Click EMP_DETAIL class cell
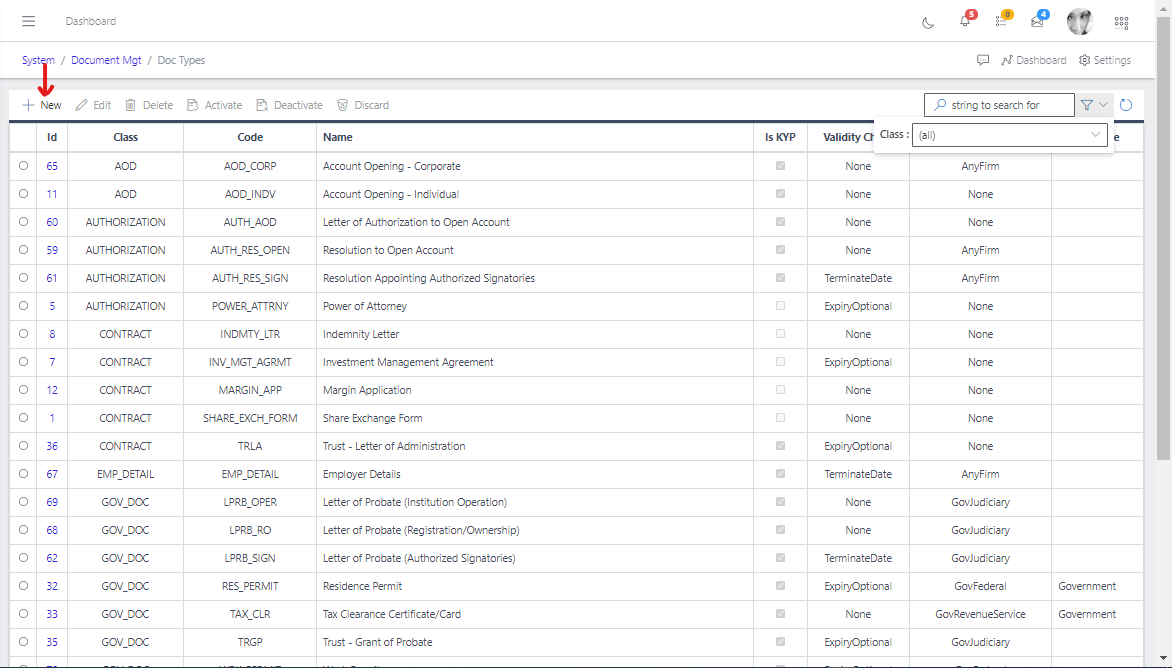 pos(126,474)
